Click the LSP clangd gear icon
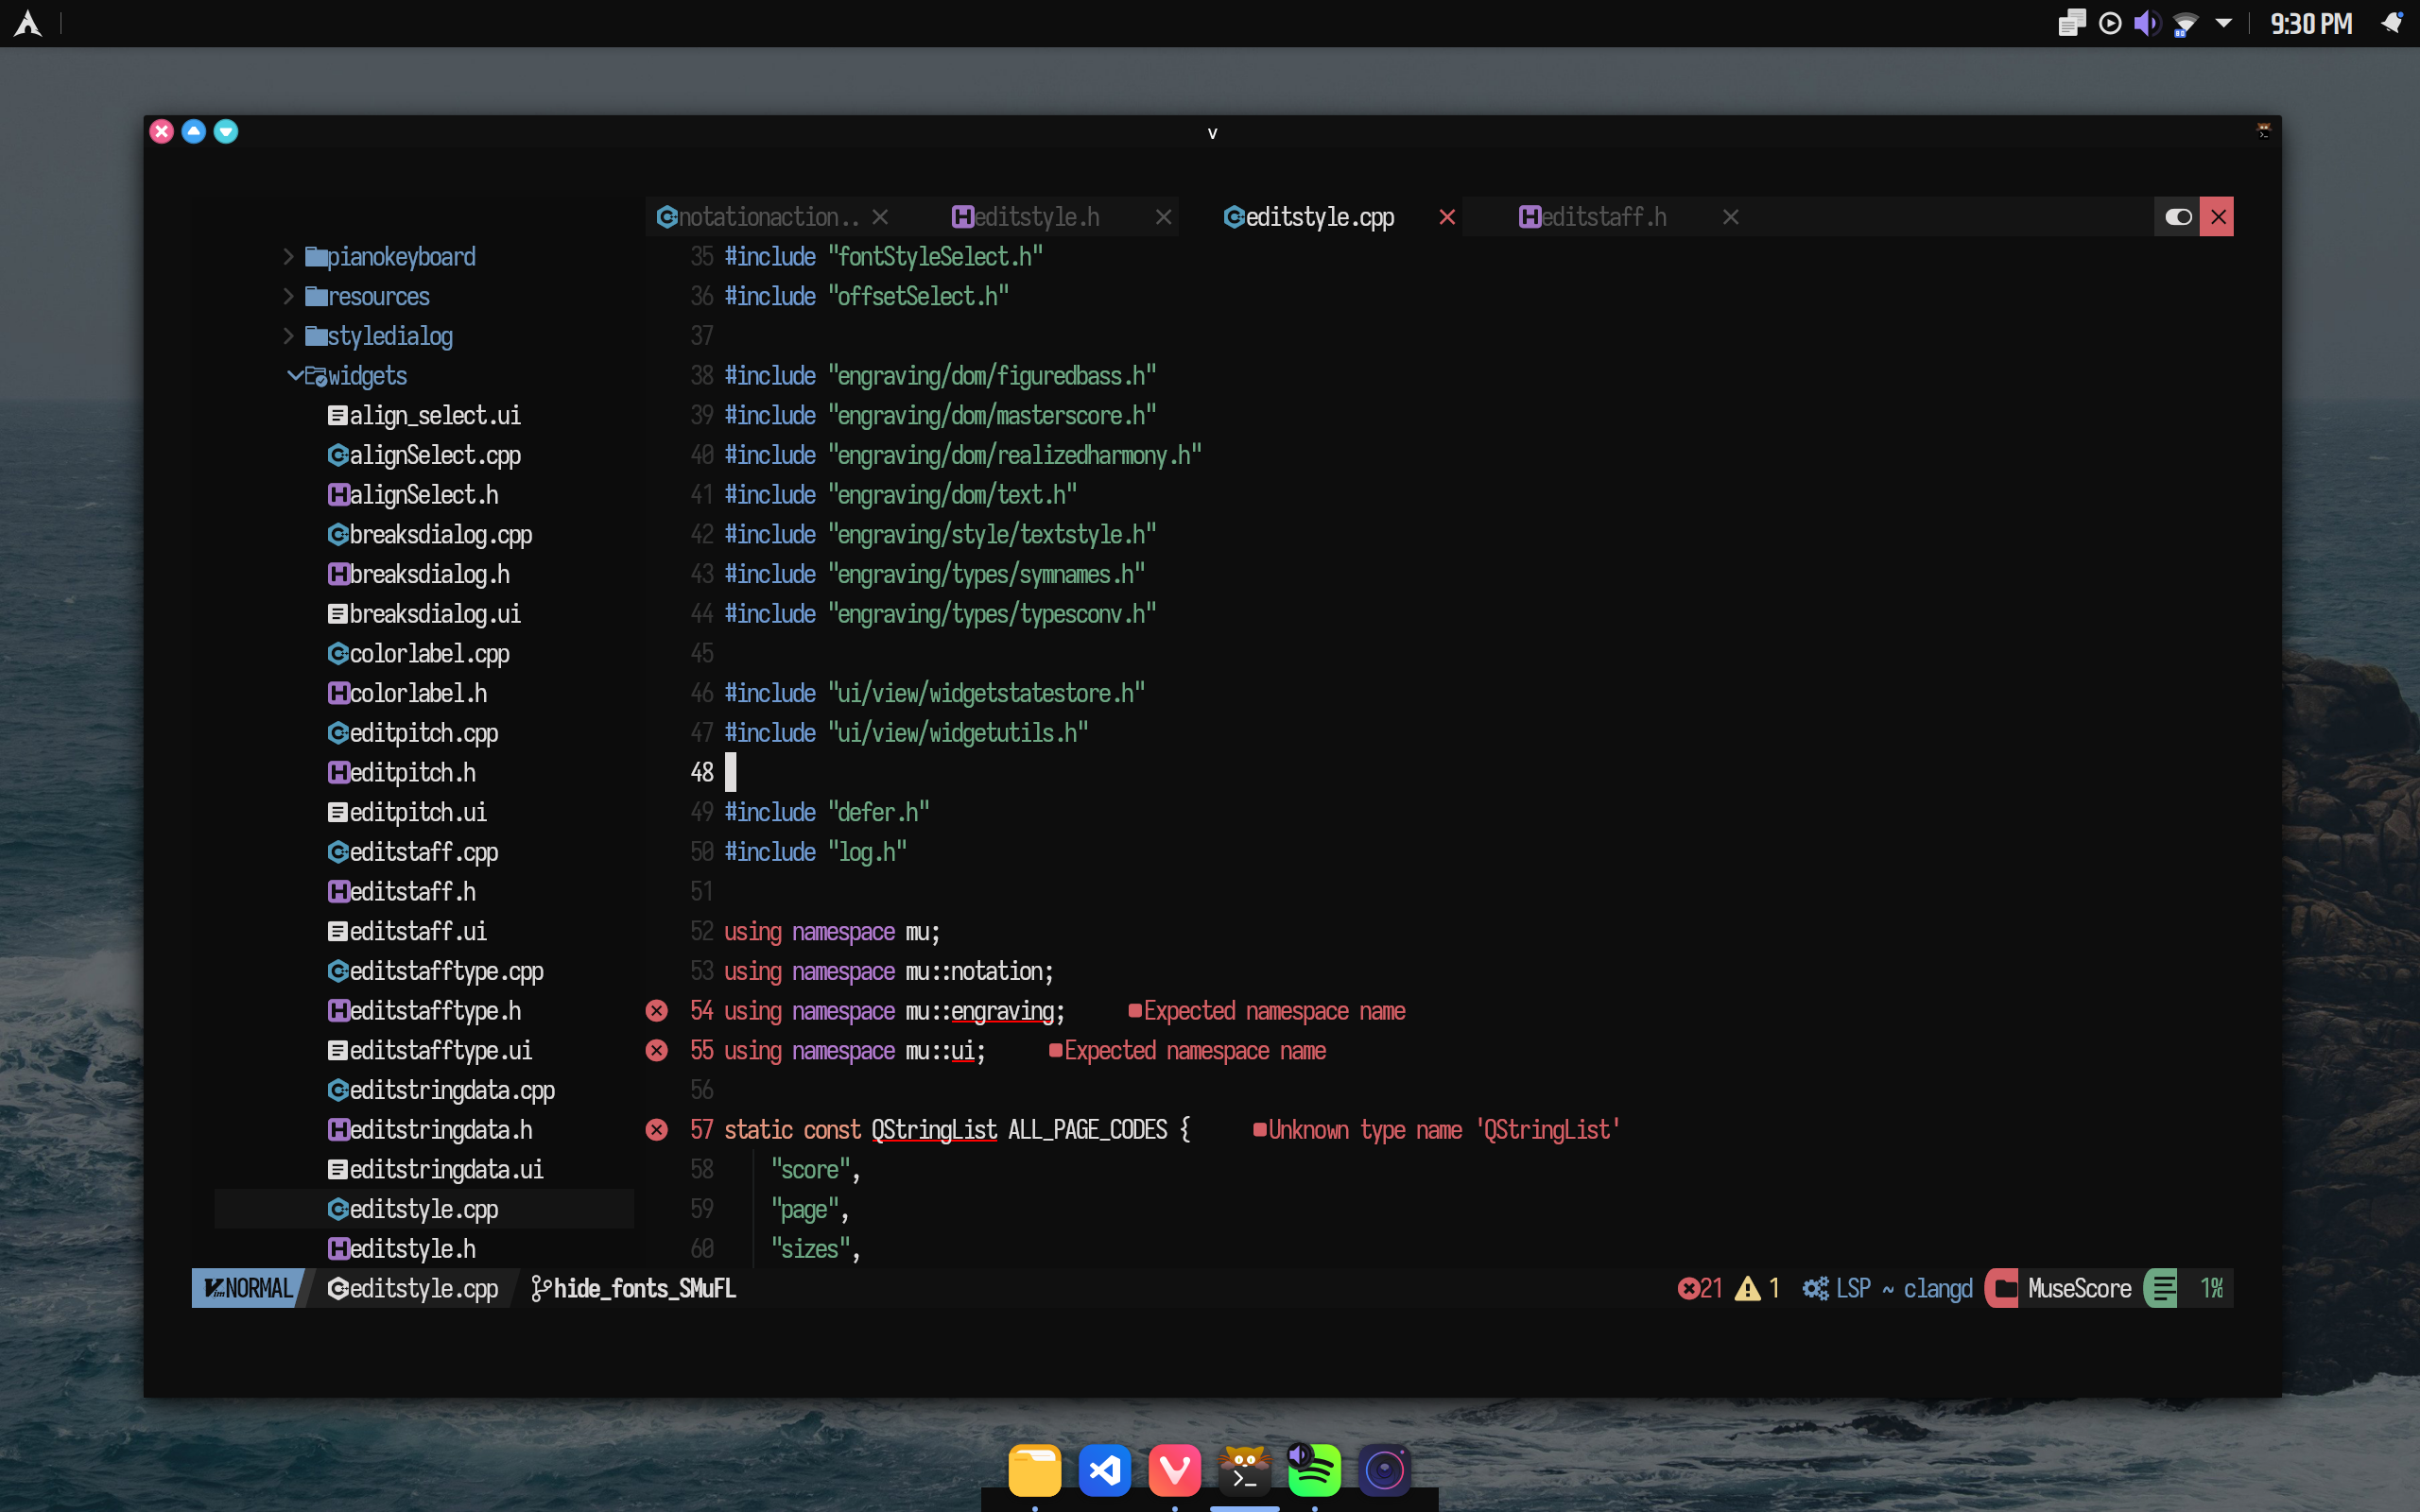 [x=1815, y=1288]
